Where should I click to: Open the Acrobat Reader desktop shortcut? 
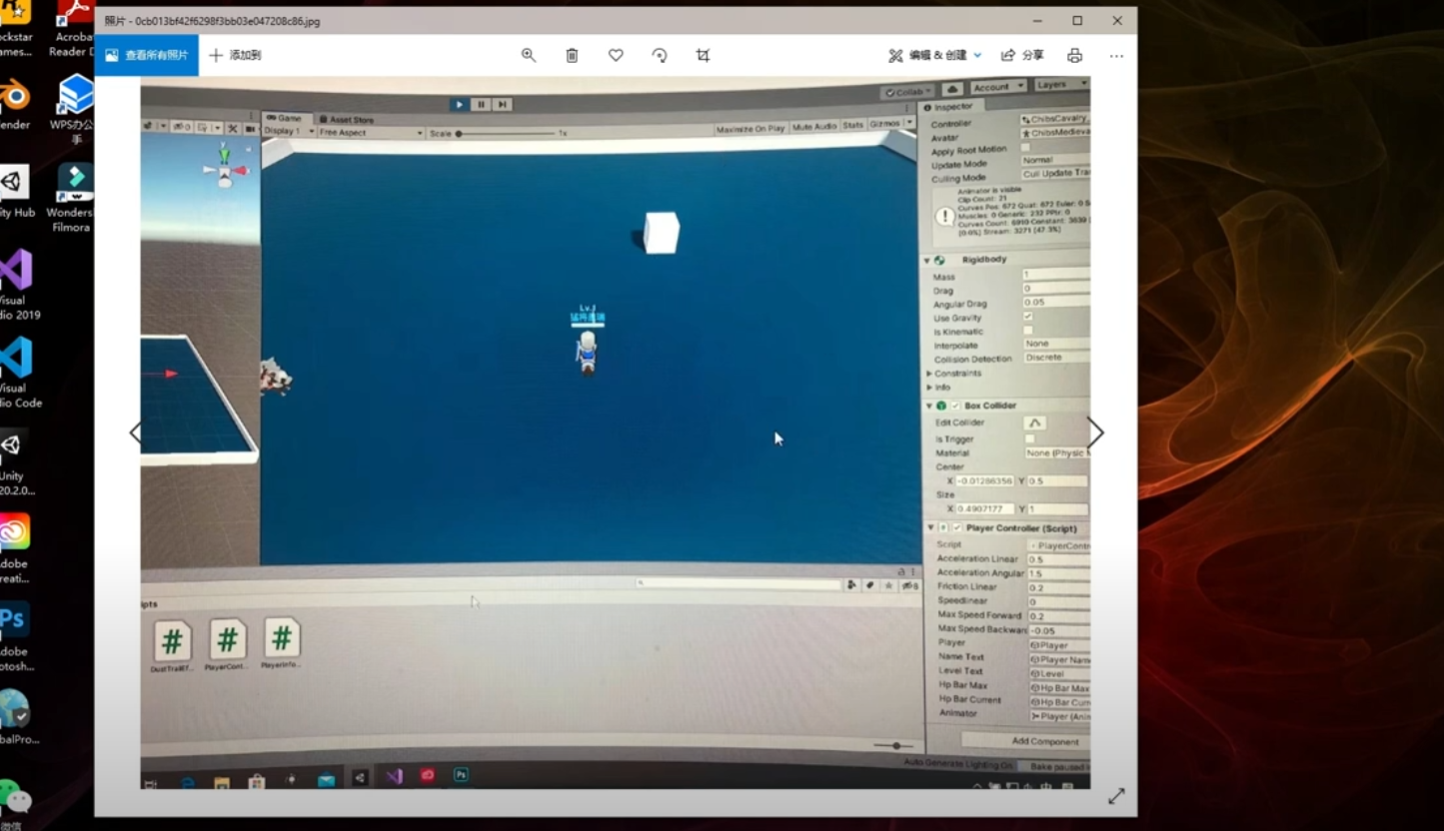tap(72, 28)
